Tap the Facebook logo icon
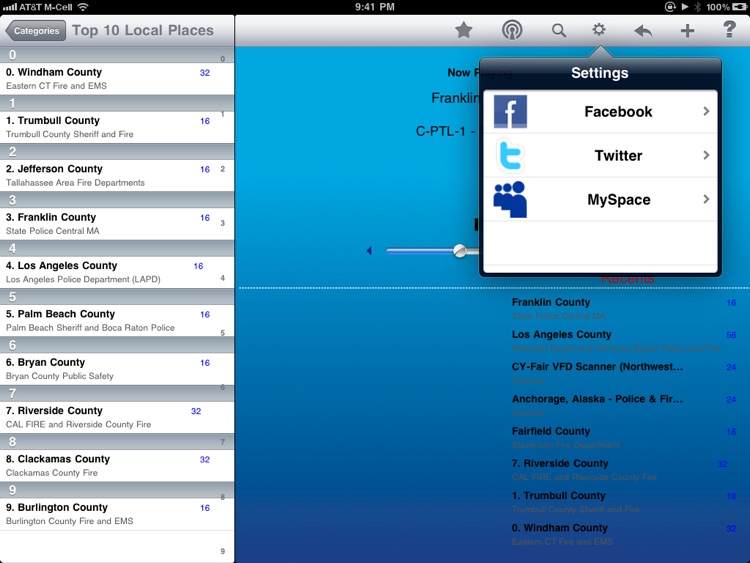 point(510,111)
